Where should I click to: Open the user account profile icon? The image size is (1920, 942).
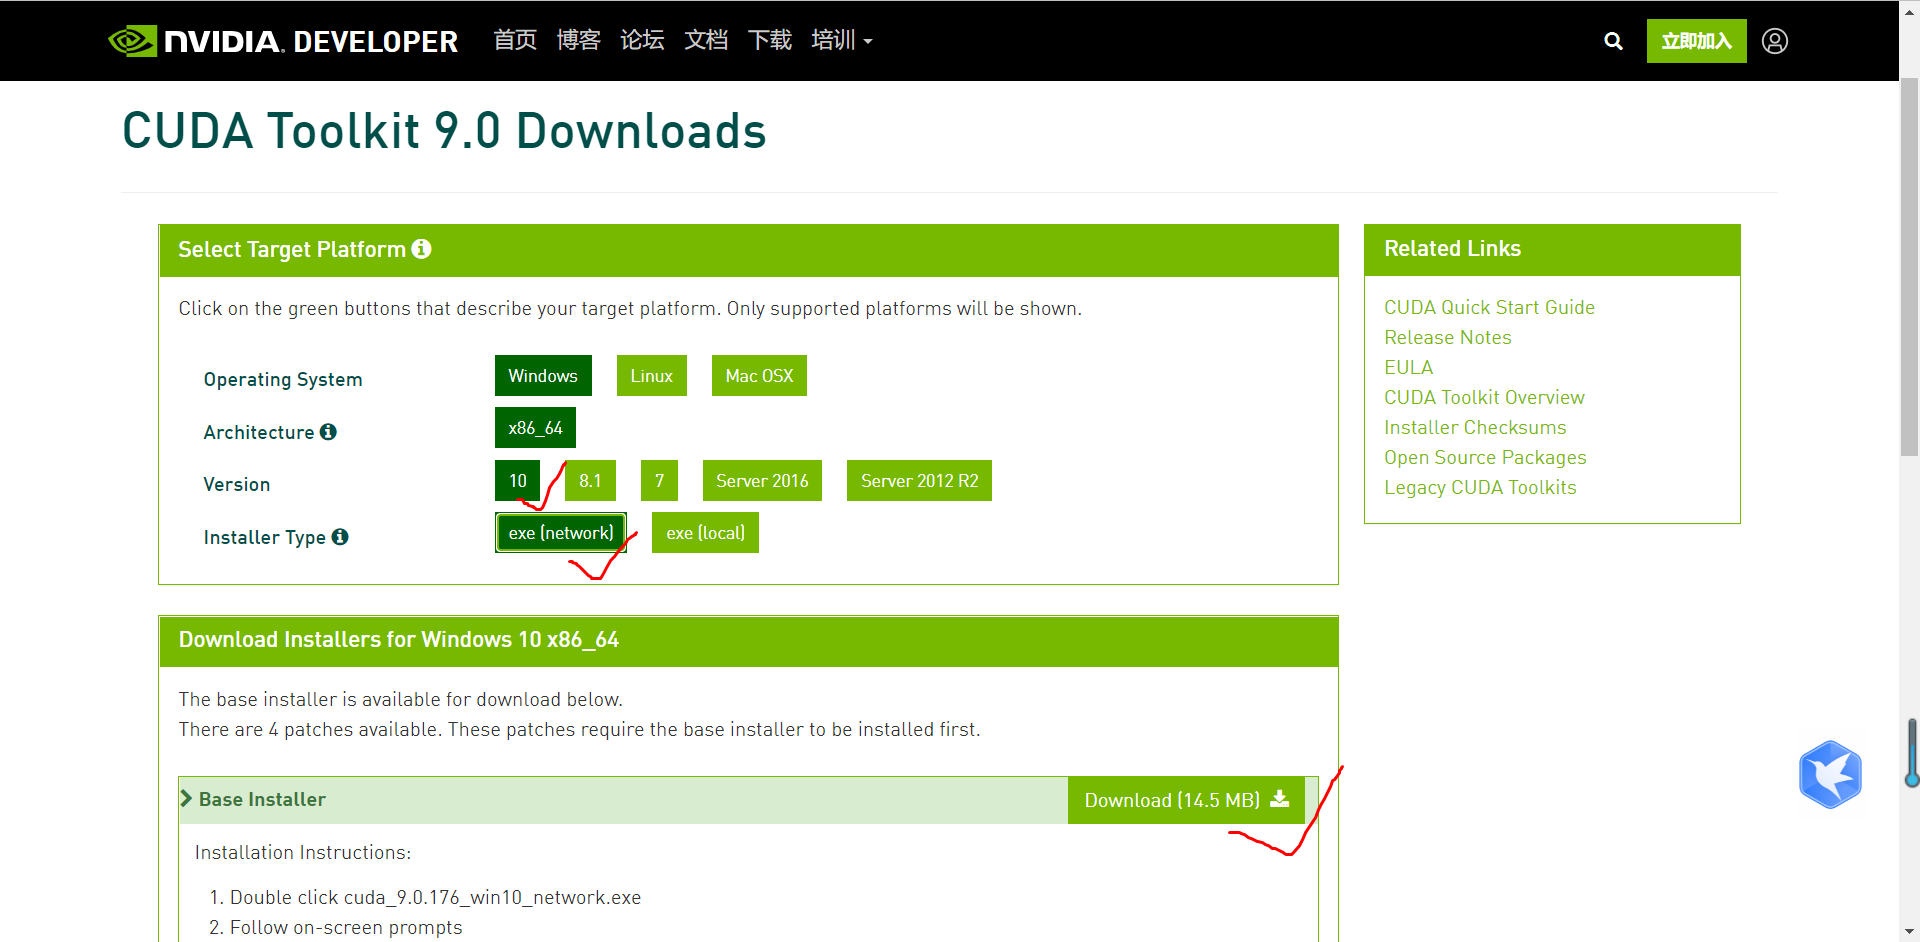1775,41
